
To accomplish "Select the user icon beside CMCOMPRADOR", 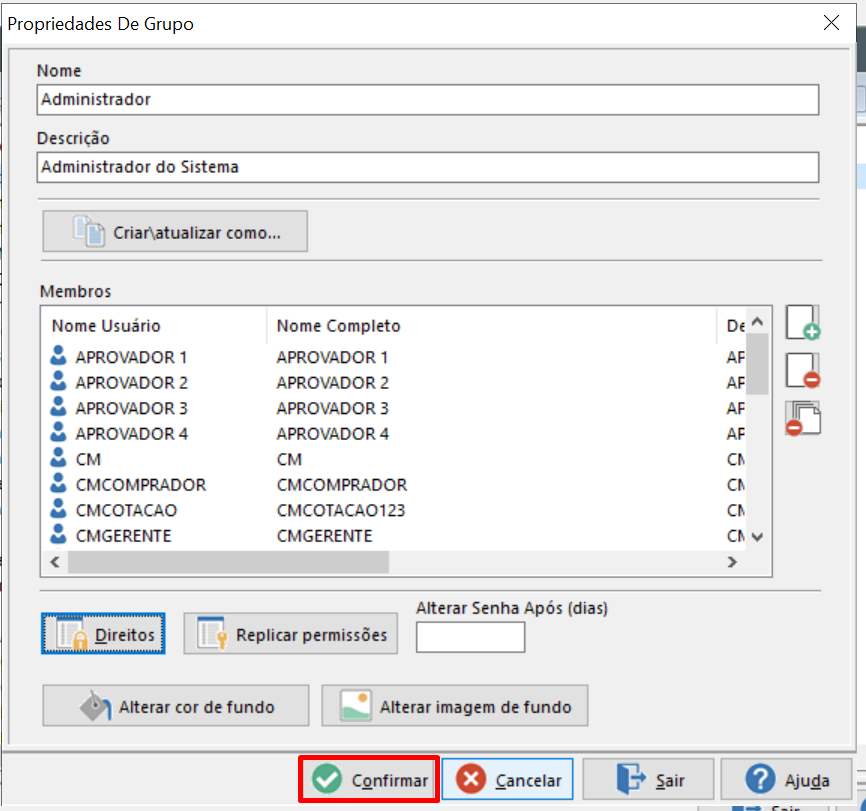I will click(x=58, y=483).
